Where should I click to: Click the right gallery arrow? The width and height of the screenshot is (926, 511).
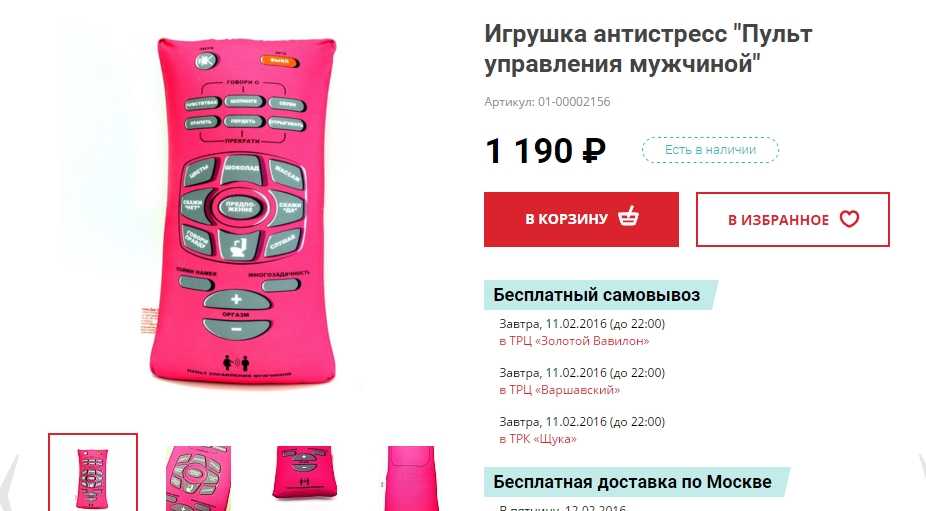tap(920, 479)
